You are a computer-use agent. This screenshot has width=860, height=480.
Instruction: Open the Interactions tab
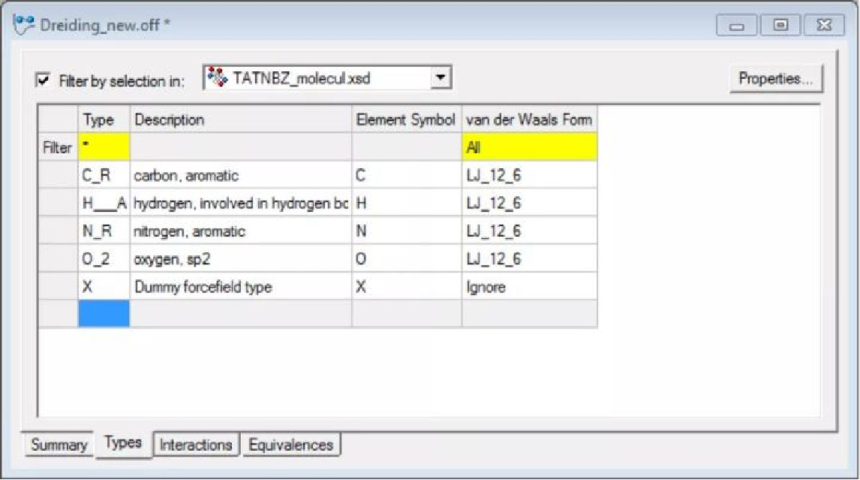(196, 444)
